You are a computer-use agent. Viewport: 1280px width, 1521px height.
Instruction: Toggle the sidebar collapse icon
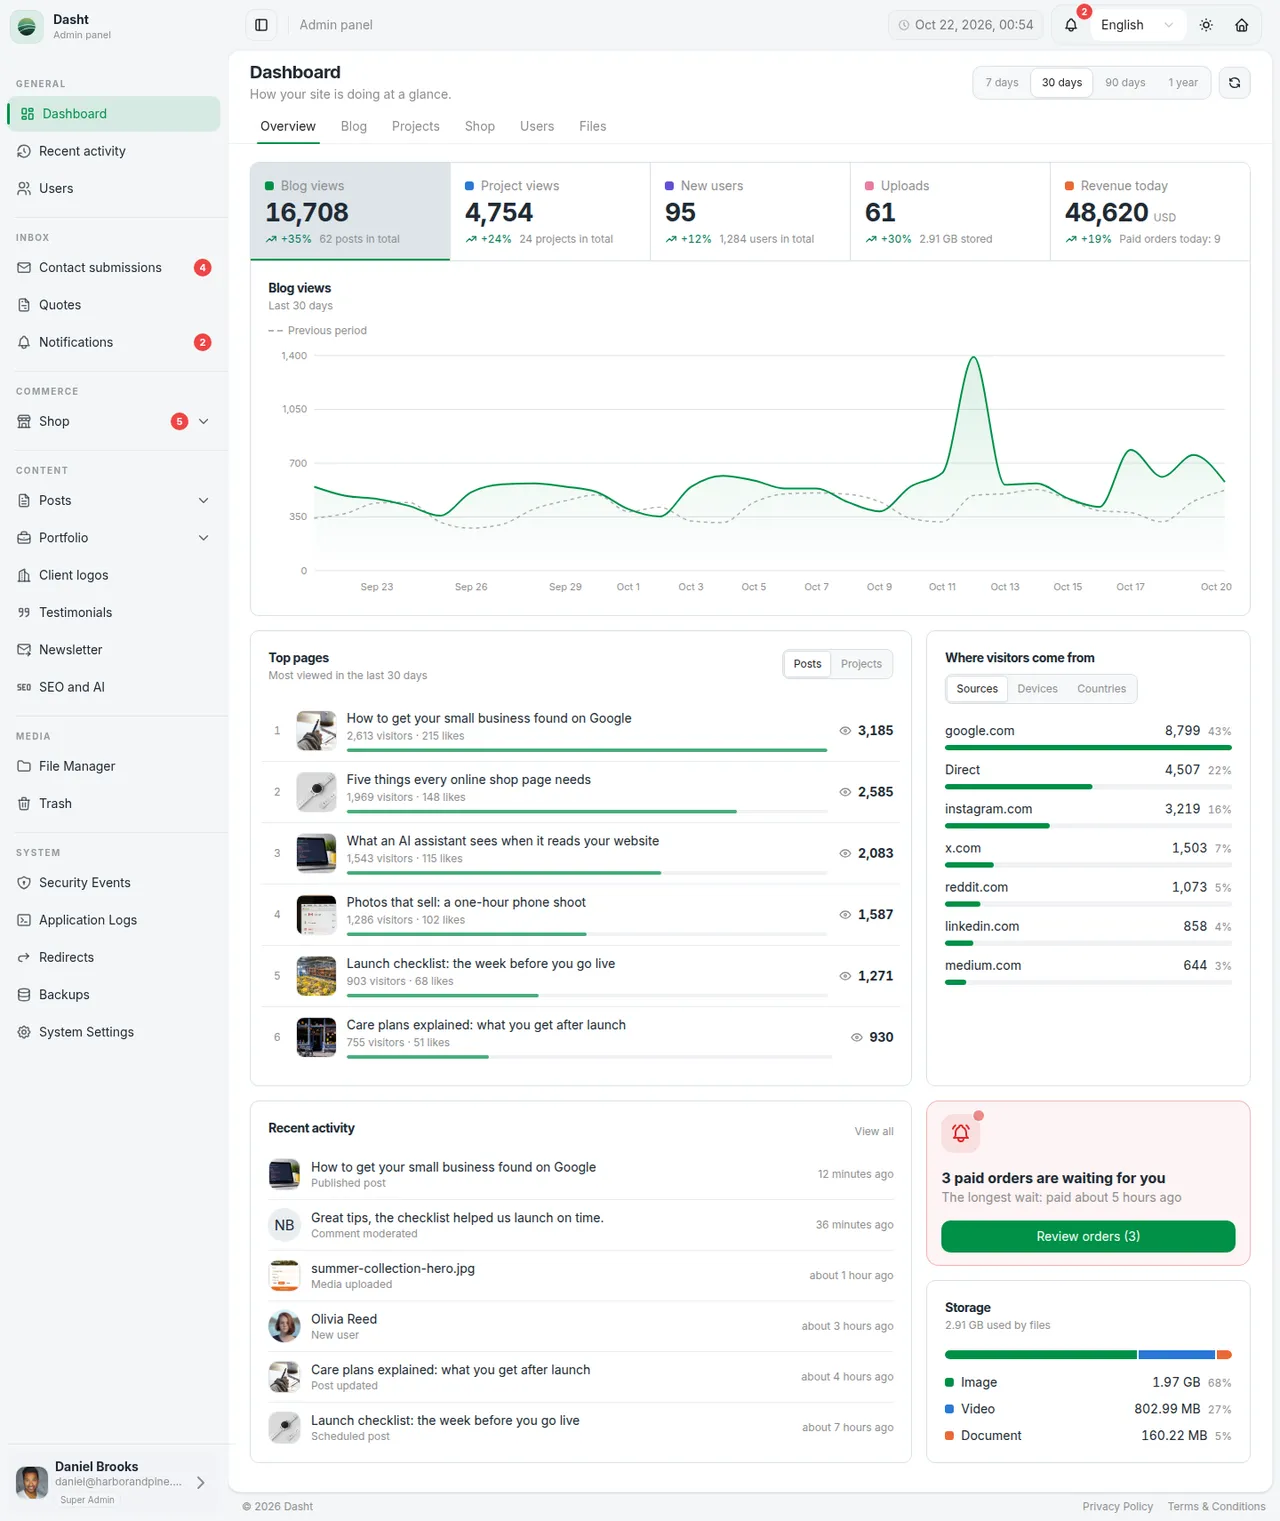coord(261,25)
